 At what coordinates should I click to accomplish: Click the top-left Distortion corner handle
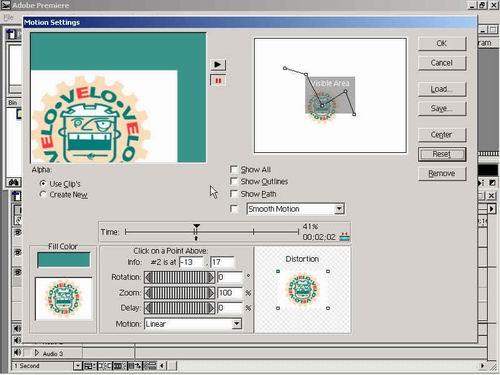coord(278,271)
